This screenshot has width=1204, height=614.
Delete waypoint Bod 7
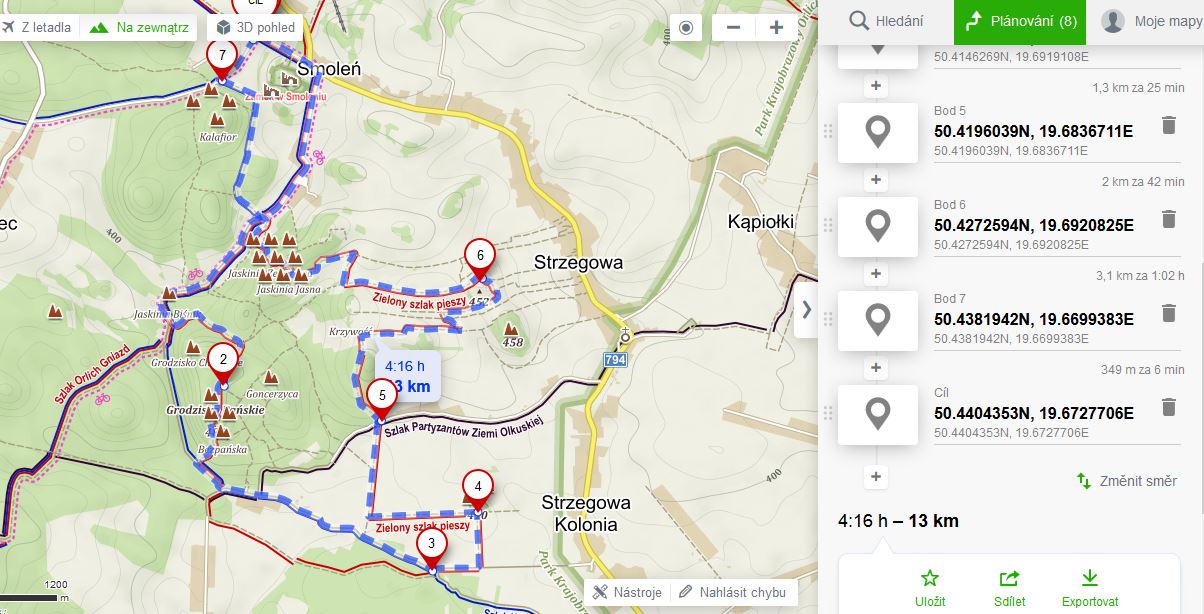[1168, 313]
